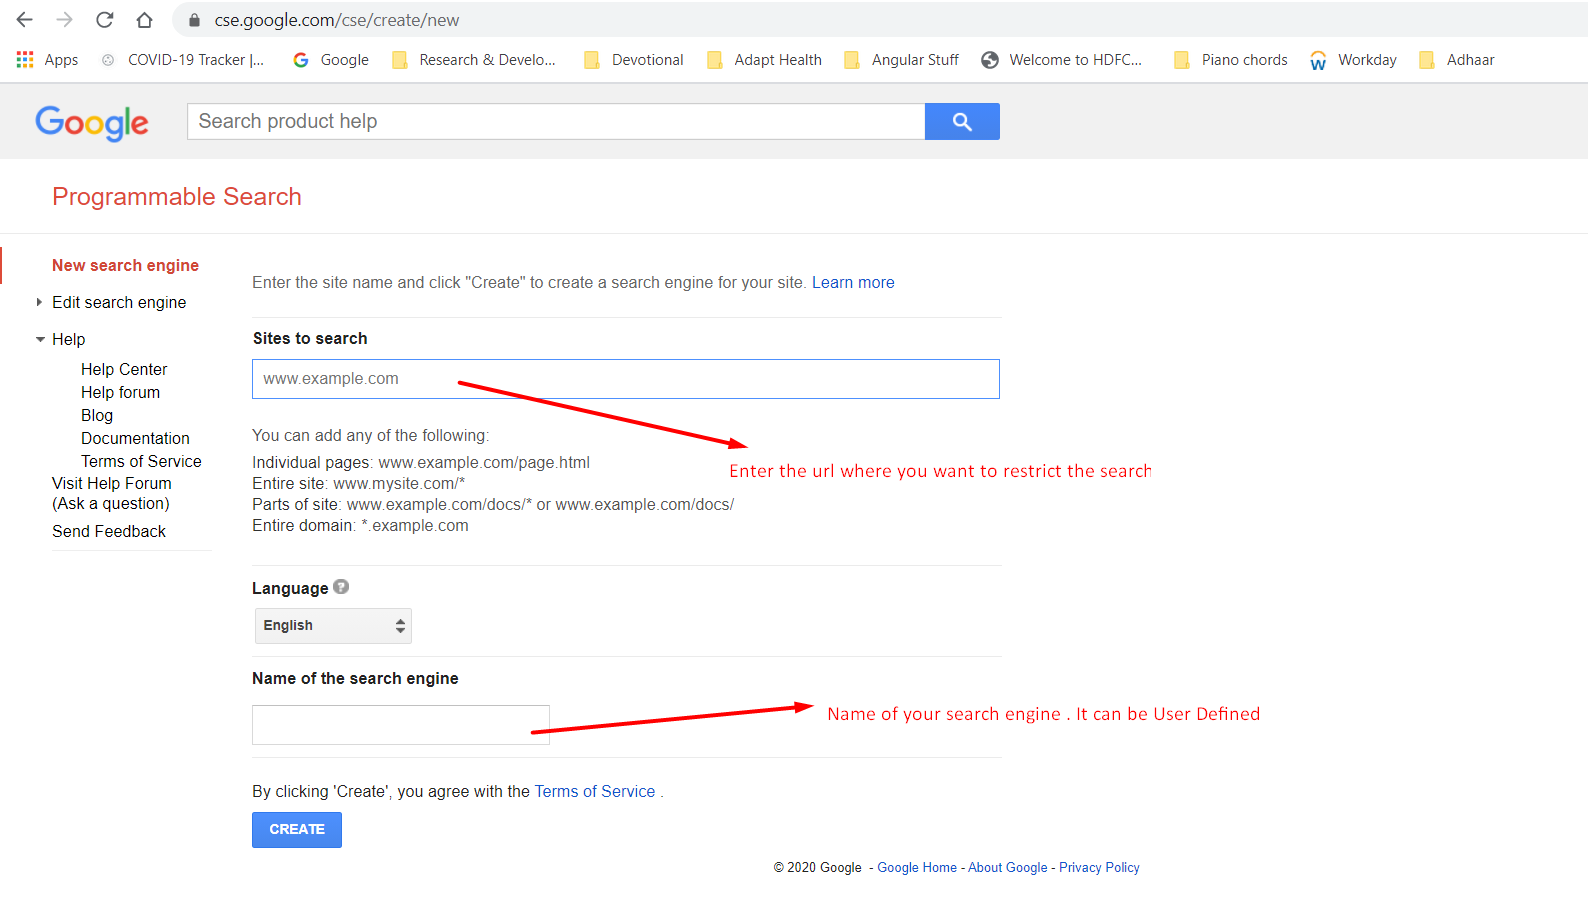This screenshot has height=917, width=1588.
Task: Open the COVID-19 Tracker bookmark
Action: tap(184, 60)
